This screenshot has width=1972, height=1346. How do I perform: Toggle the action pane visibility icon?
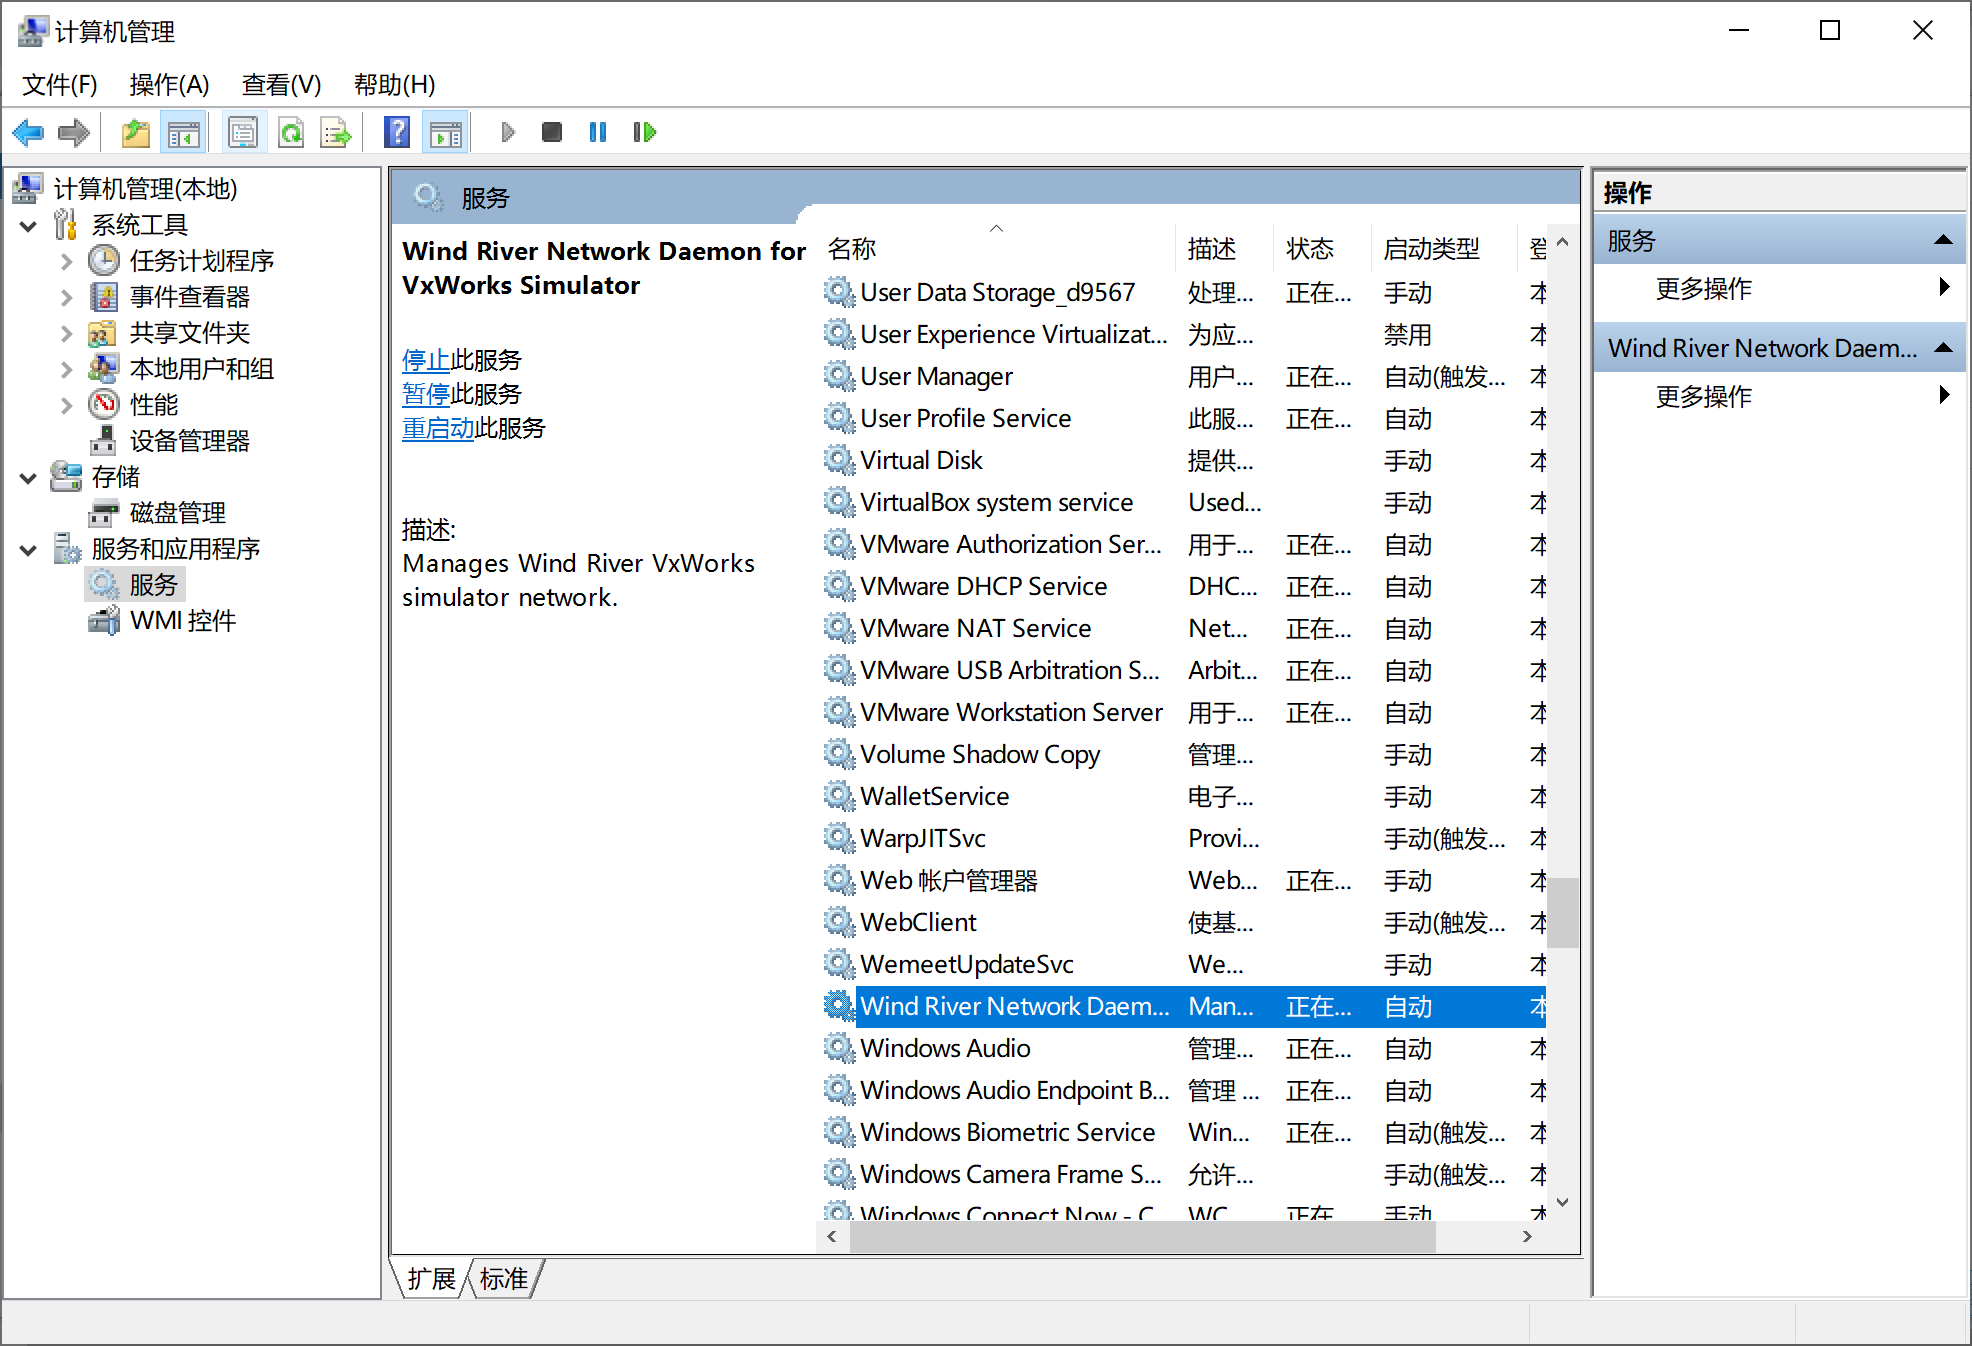[x=445, y=131]
